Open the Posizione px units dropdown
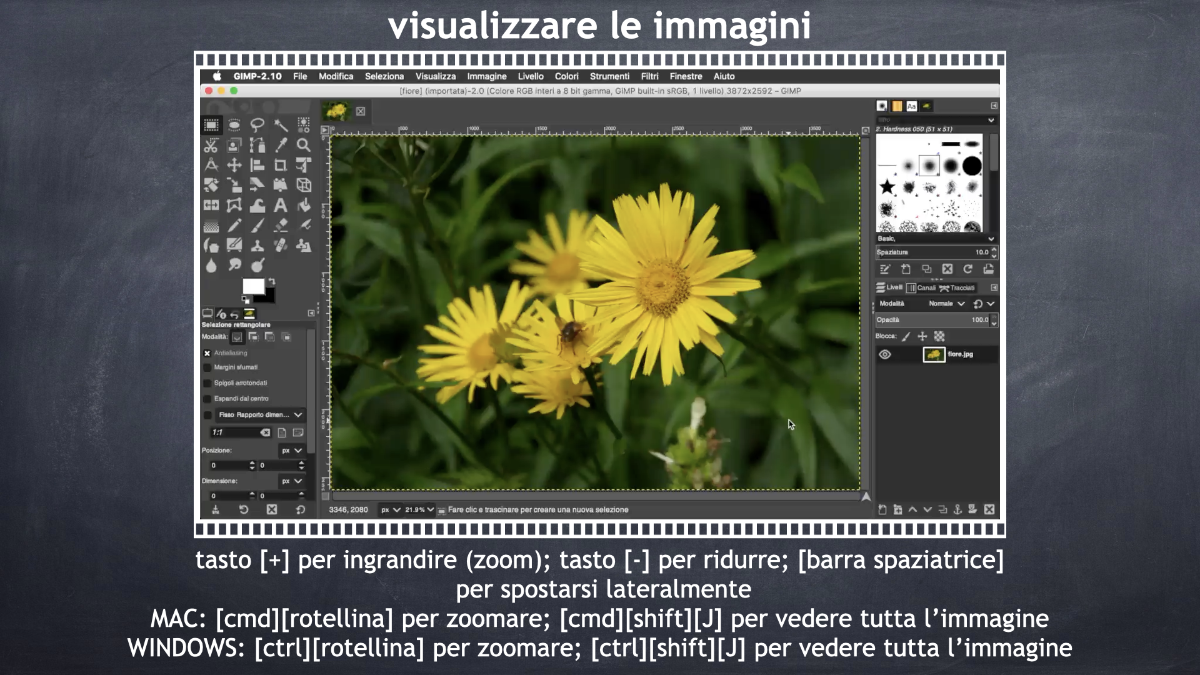 pyautogui.click(x=291, y=451)
